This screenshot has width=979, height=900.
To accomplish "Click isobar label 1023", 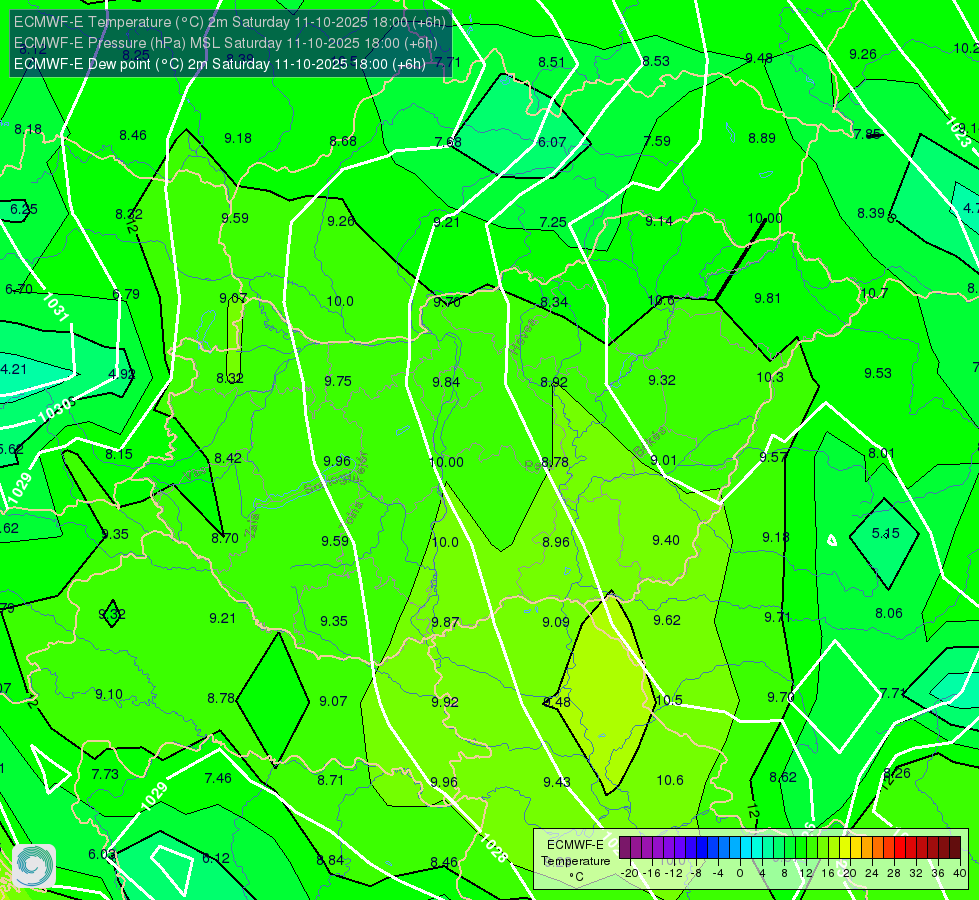I will [x=958, y=132].
